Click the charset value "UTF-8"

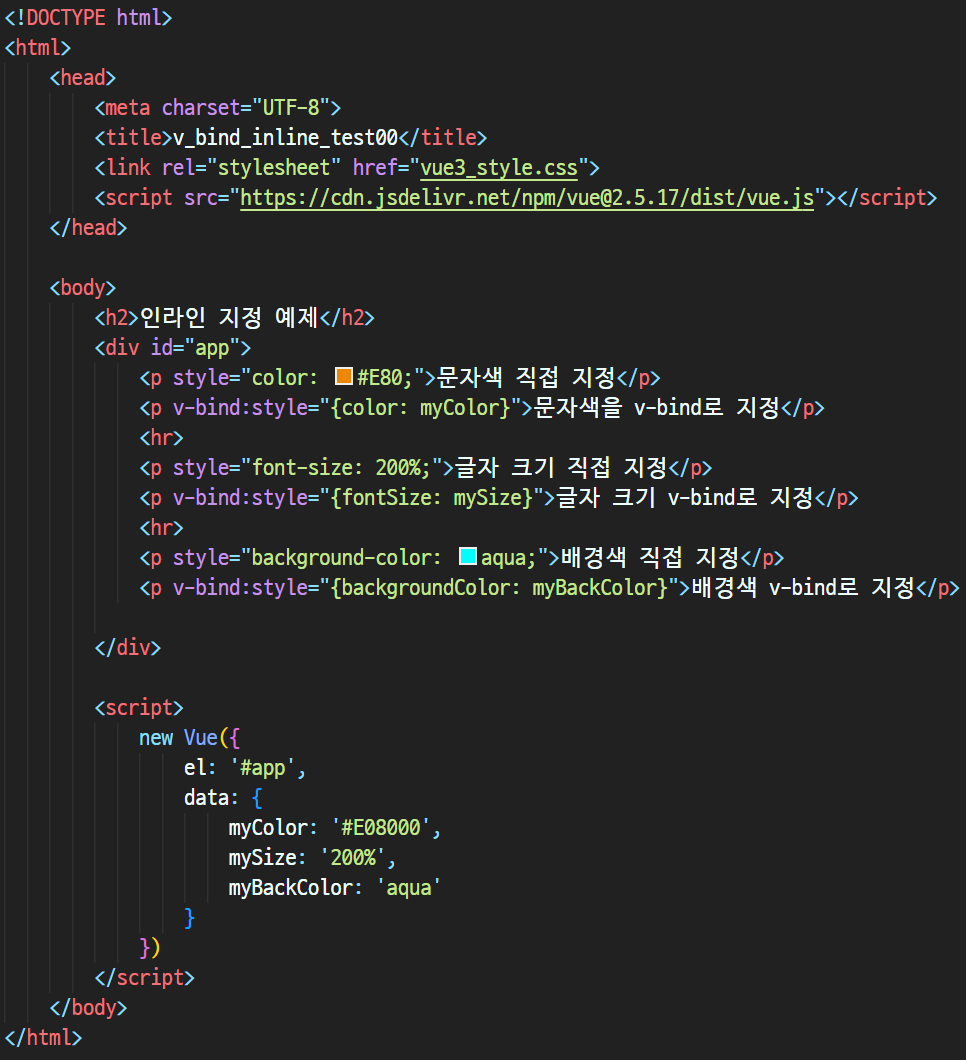pos(291,108)
